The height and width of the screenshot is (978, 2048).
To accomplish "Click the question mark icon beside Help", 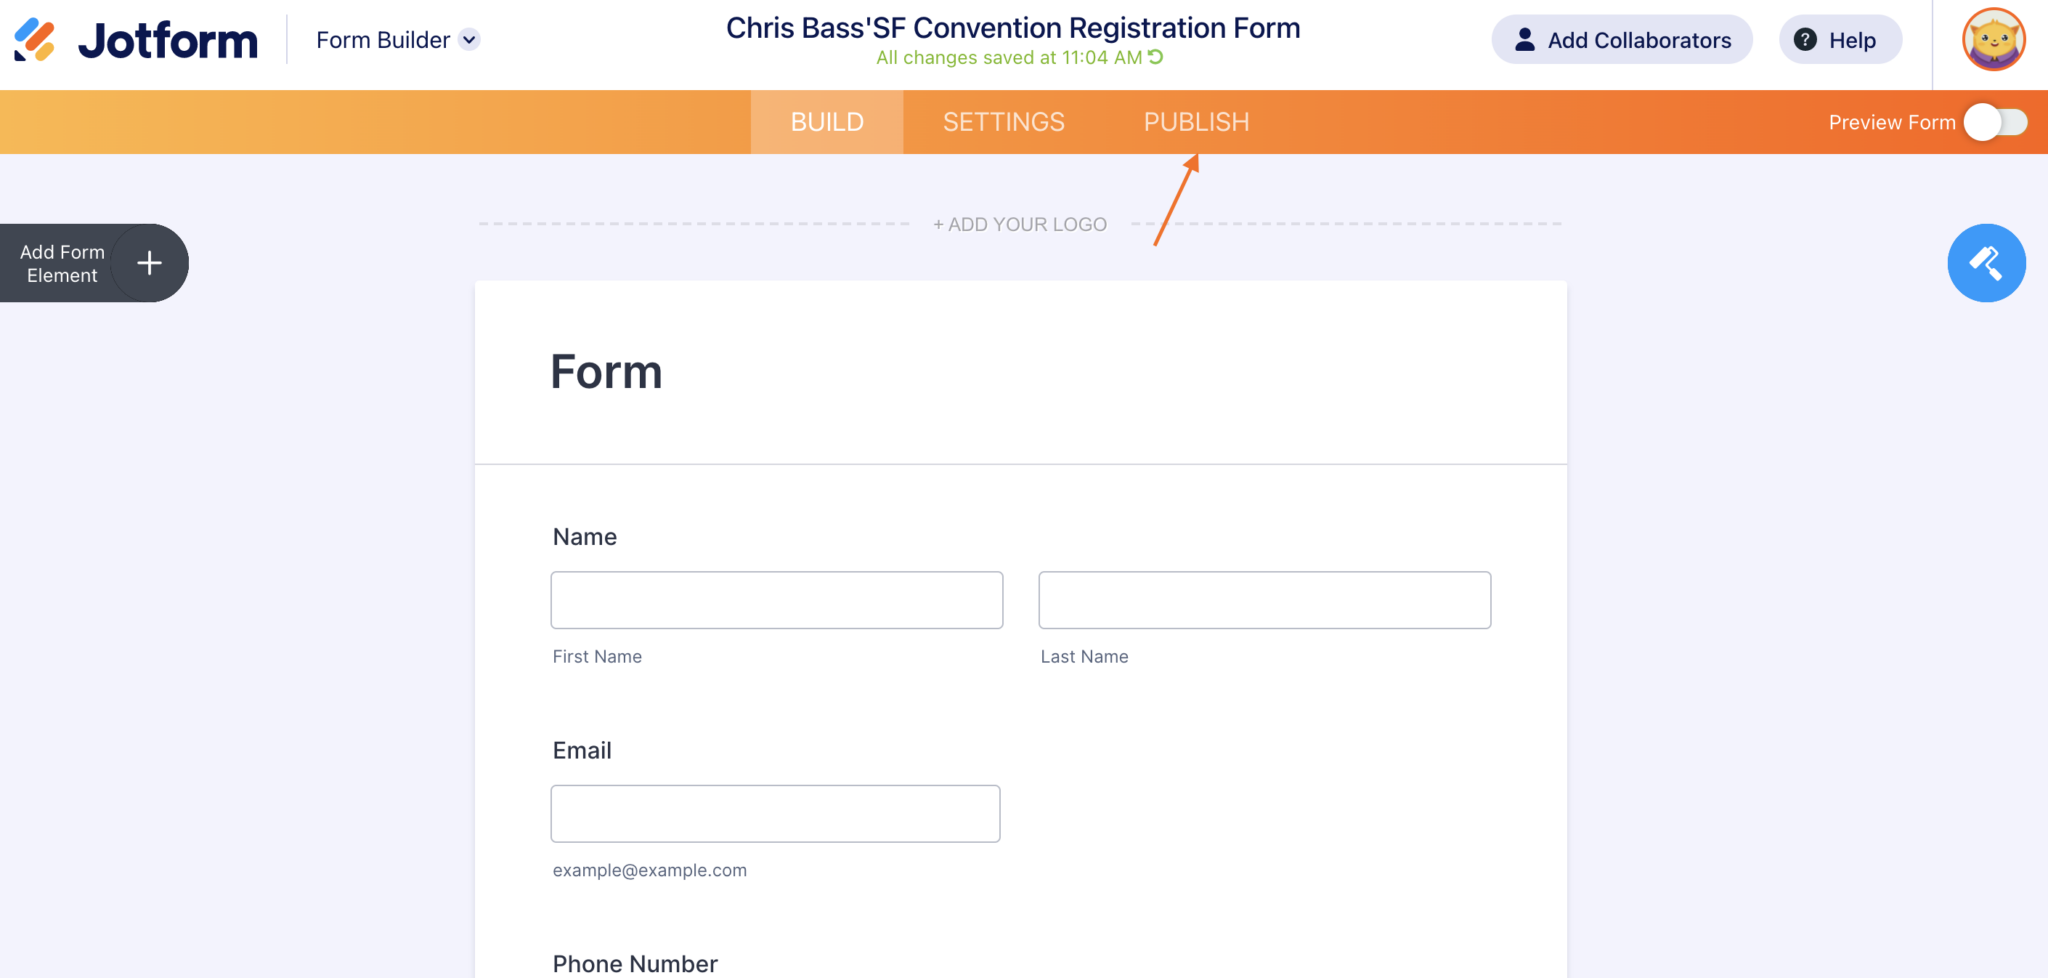I will coord(1806,39).
